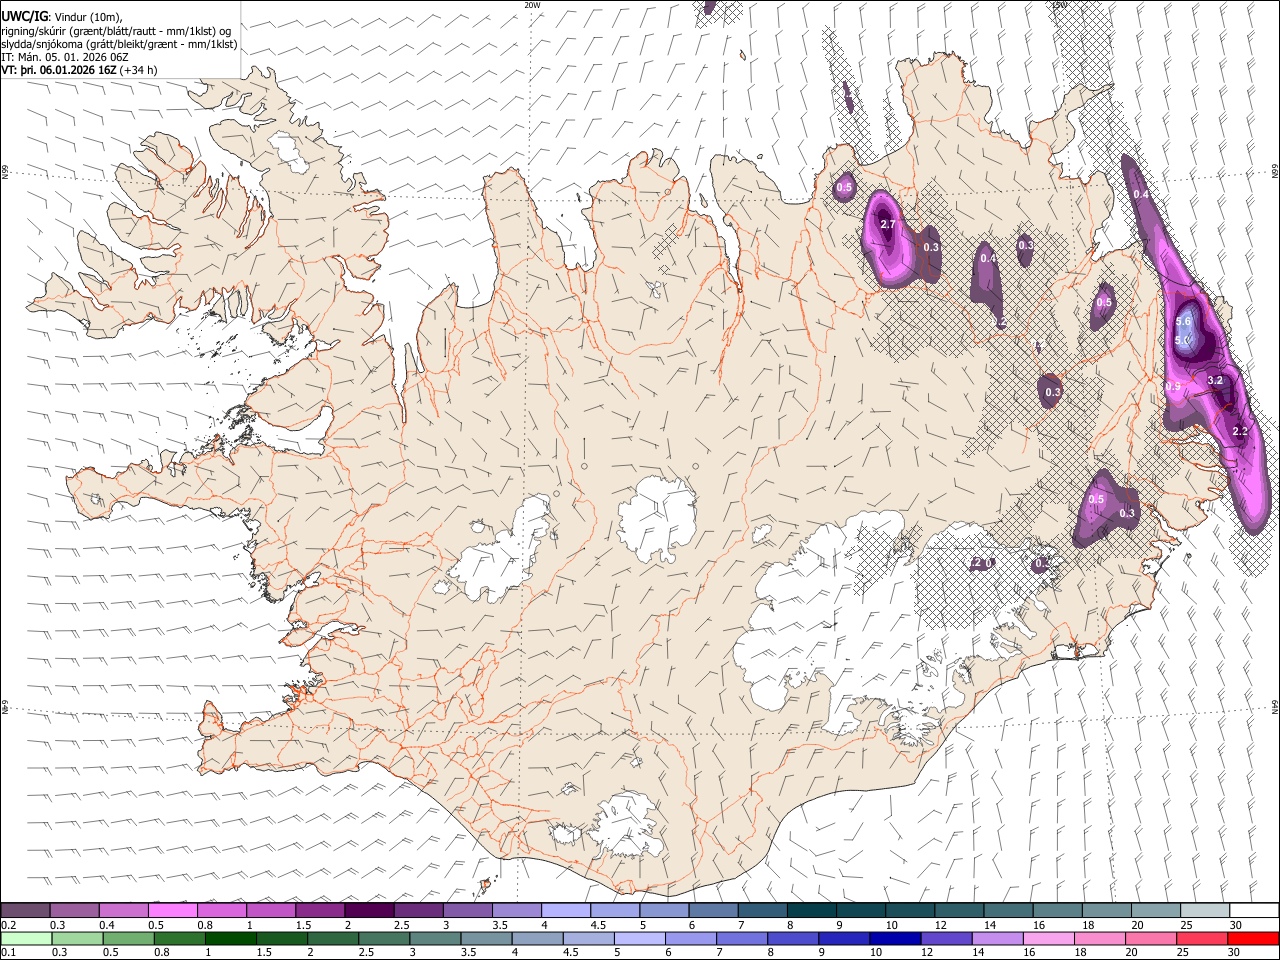
Task: Select the upper legend swatch between 14 and 16
Action: pos(1008,910)
